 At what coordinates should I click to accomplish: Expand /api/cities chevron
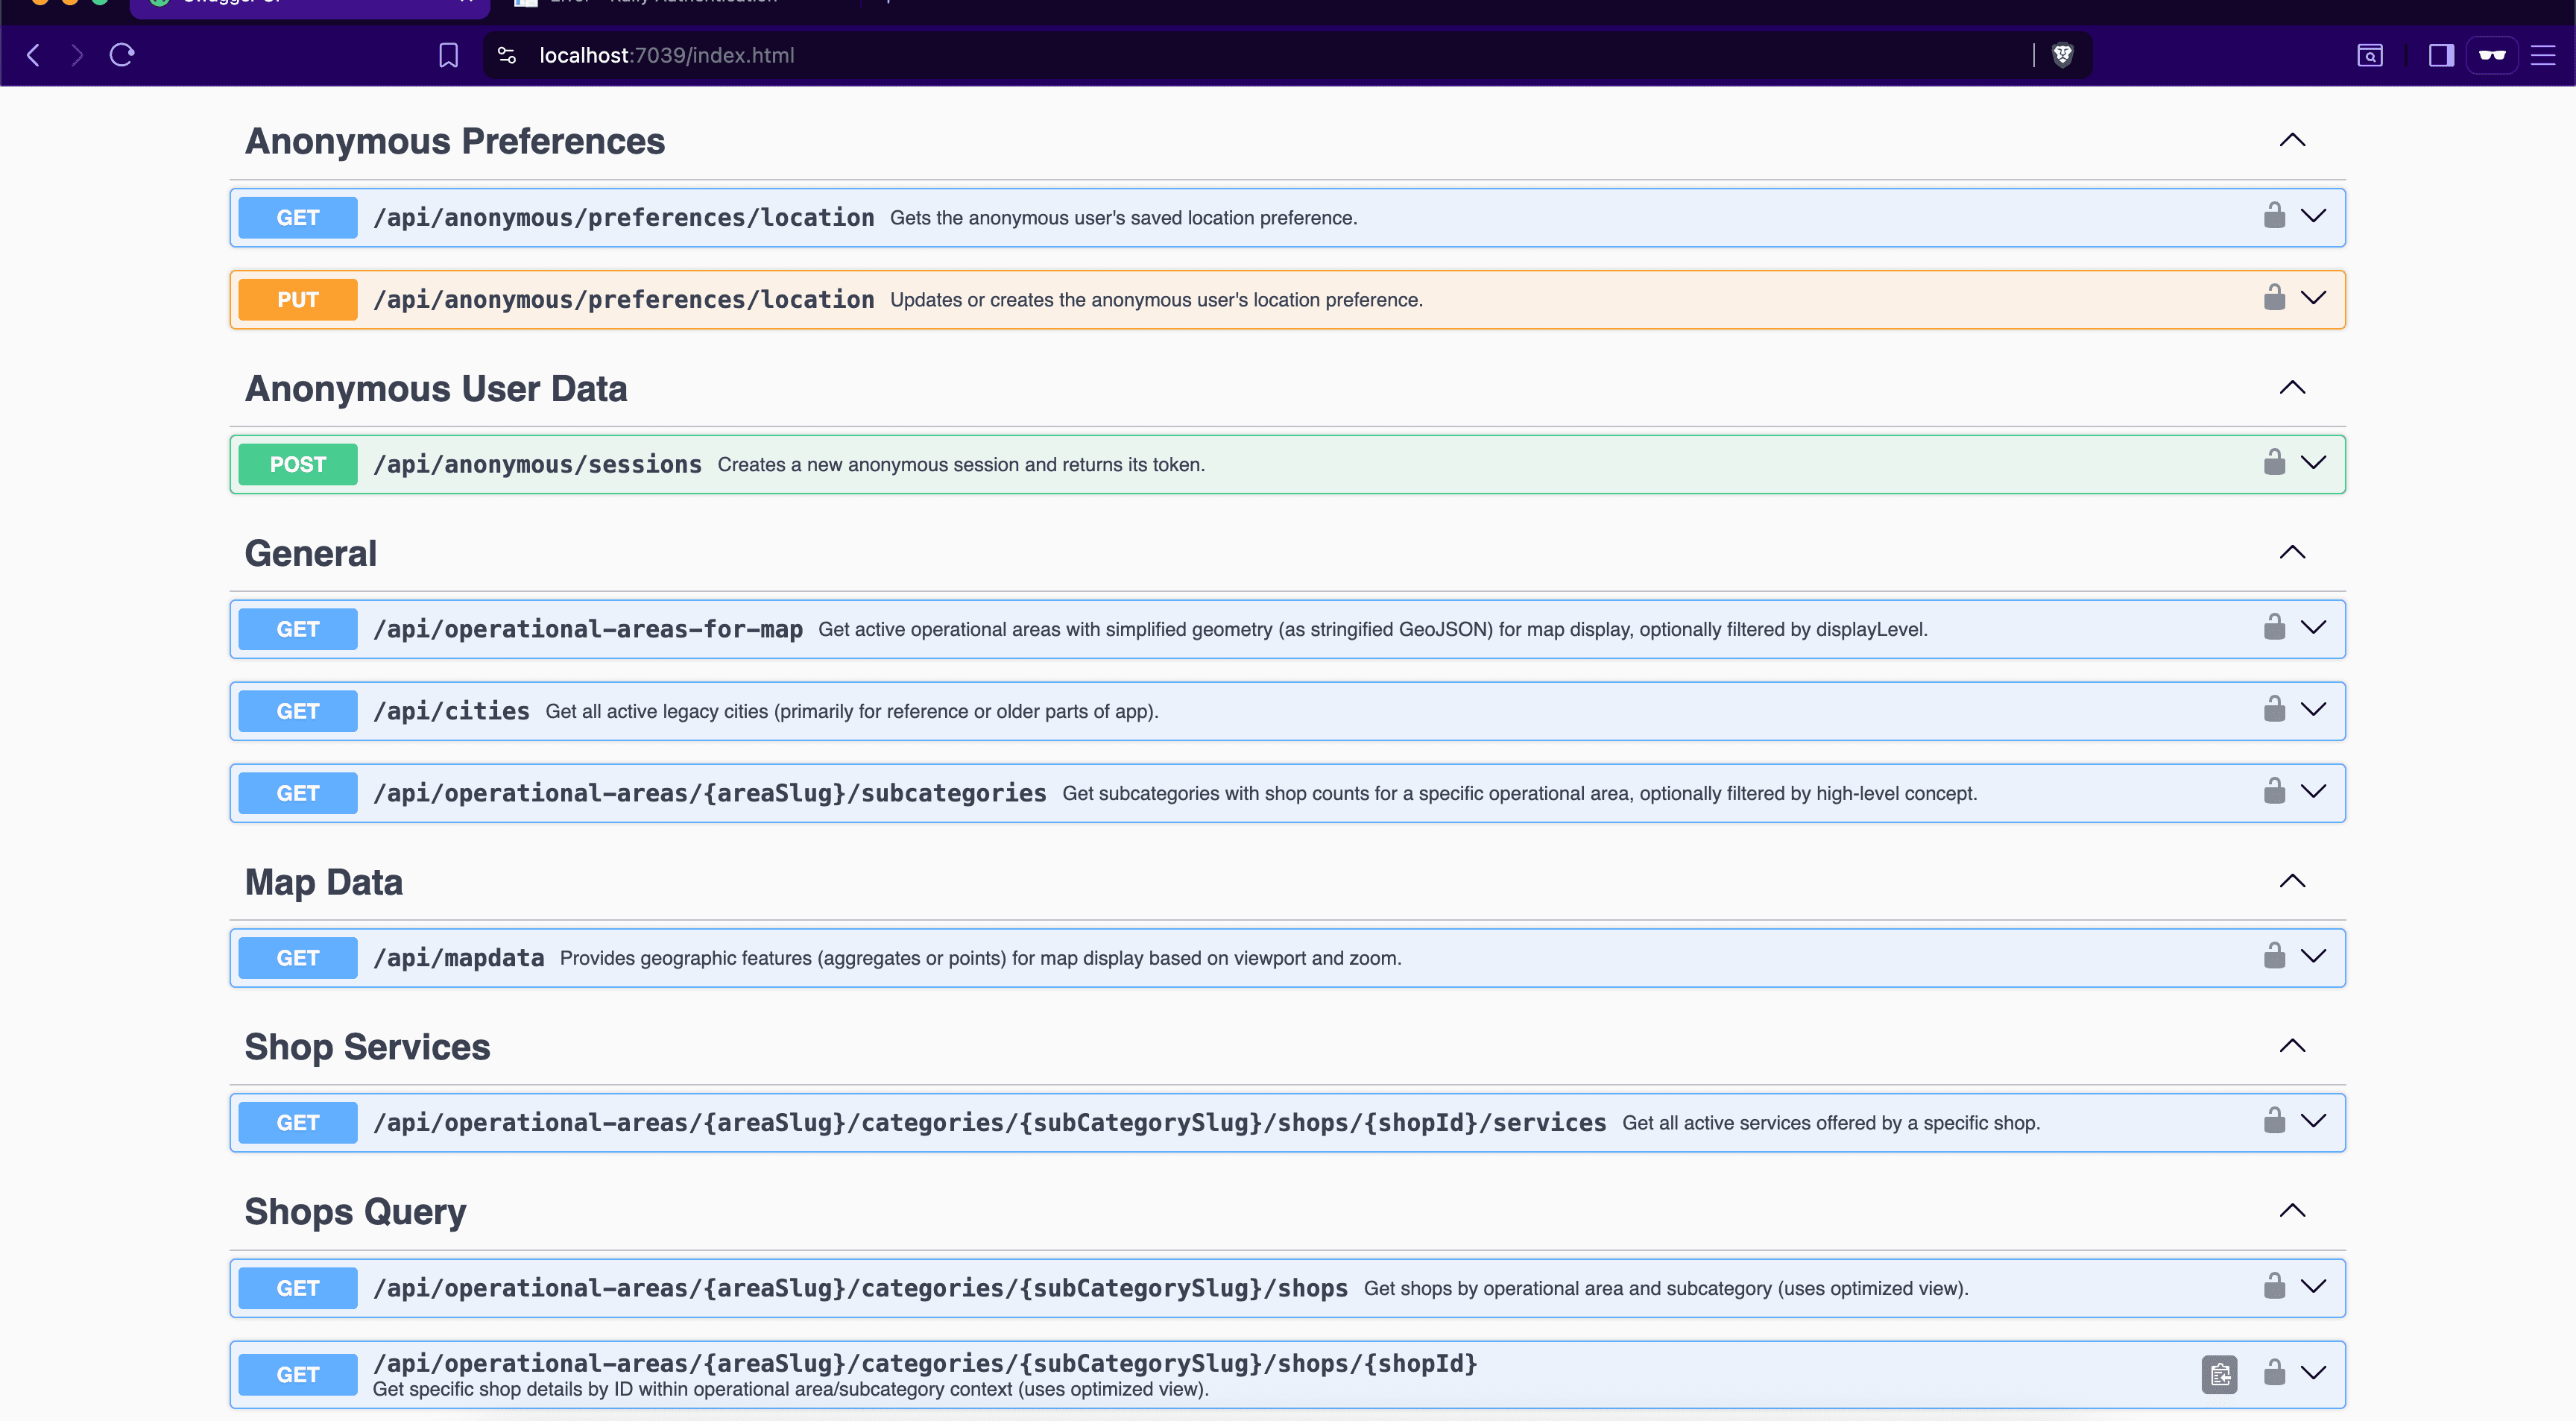coord(2314,709)
